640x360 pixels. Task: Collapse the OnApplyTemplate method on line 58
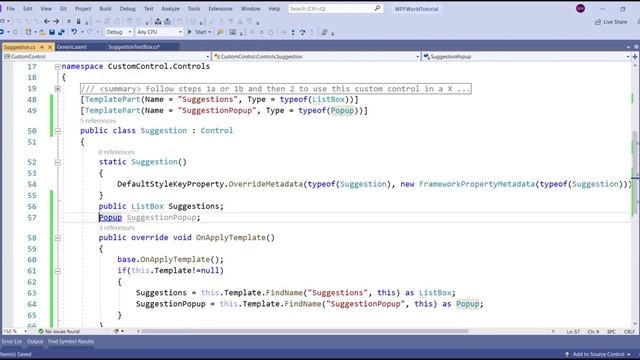pyautogui.click(x=58, y=238)
